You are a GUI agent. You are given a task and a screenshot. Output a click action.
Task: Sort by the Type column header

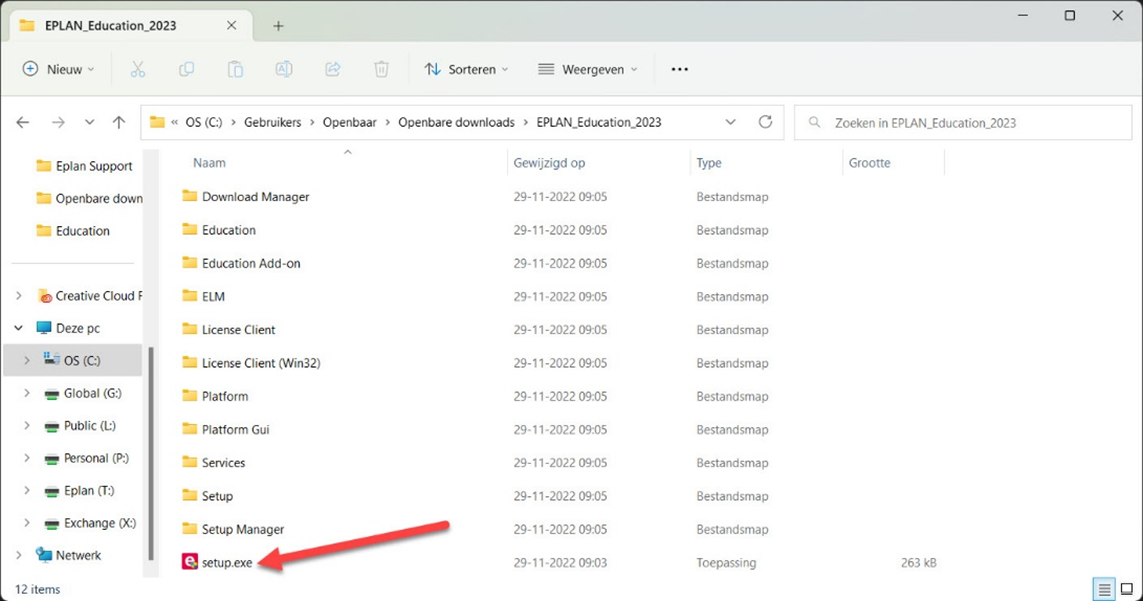[x=709, y=163]
